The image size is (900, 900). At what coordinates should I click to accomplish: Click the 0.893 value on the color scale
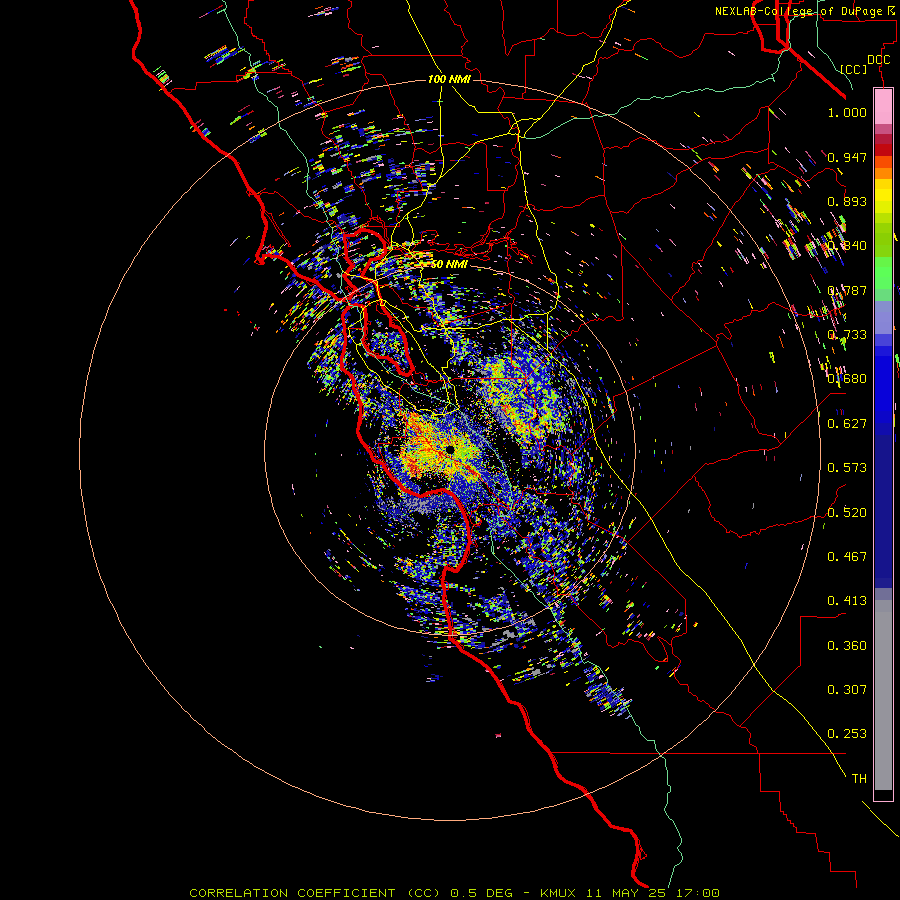coord(847,201)
